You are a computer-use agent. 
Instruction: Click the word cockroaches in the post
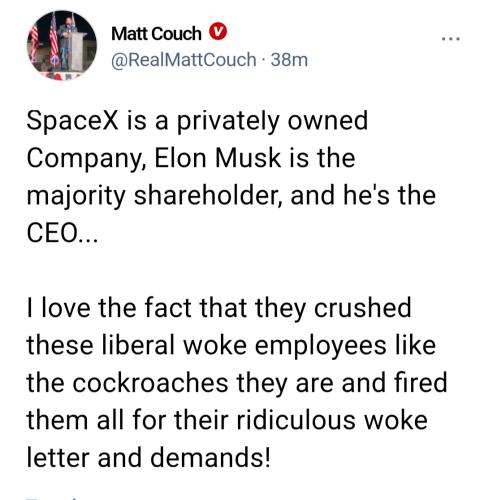click(150, 383)
